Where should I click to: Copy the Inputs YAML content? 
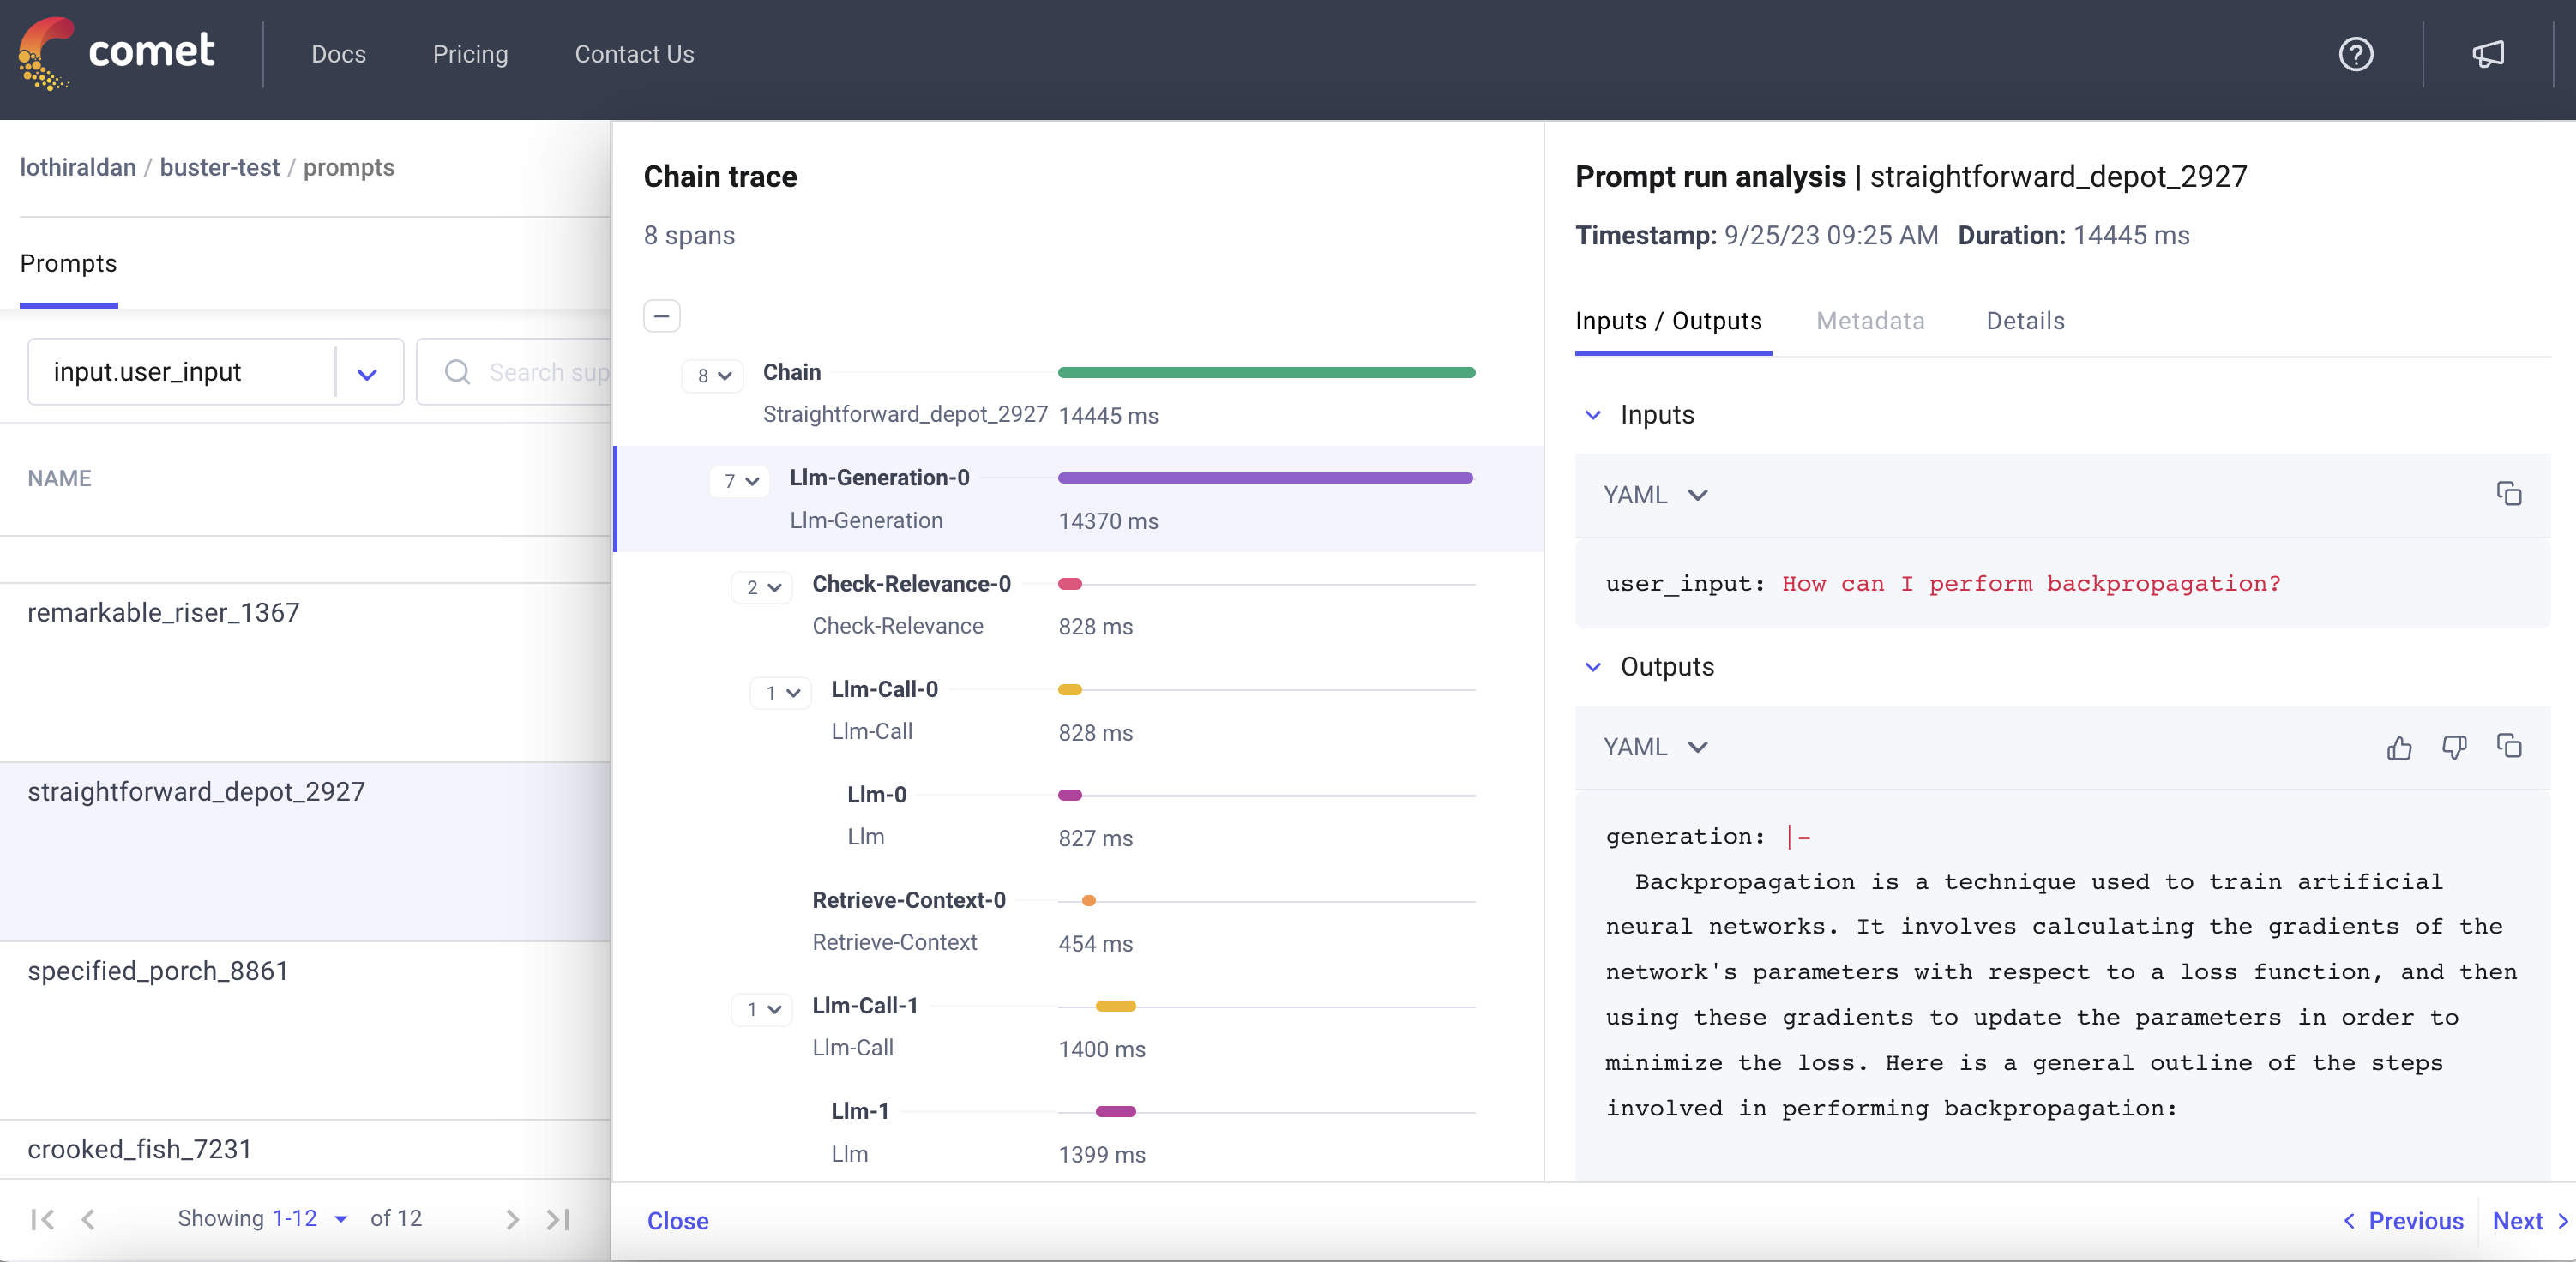(2508, 493)
